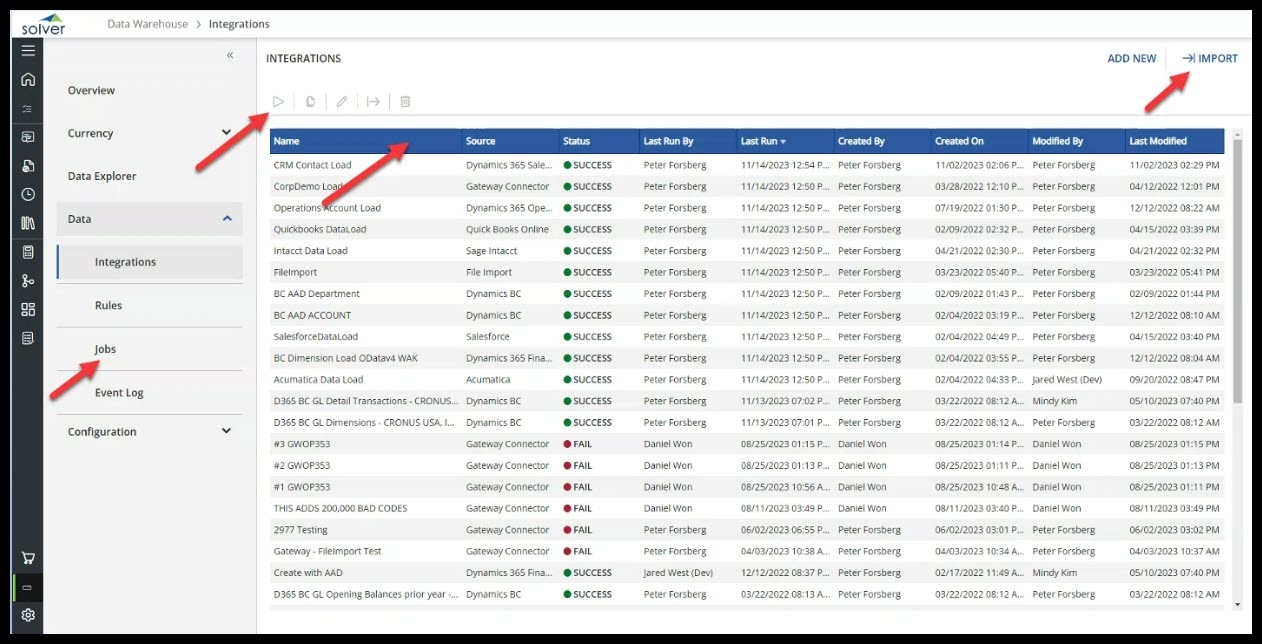Open the hamburger menu in left sidebar
The width and height of the screenshot is (1262, 644).
pyautogui.click(x=28, y=51)
